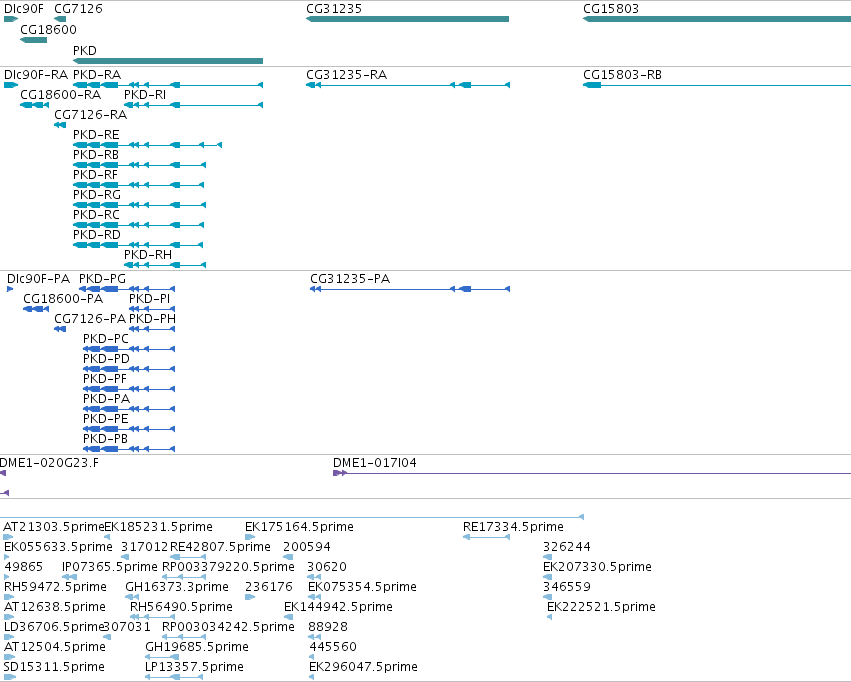The width and height of the screenshot is (851, 682).
Task: Click the CG18600 gene label
Action: tap(48, 30)
